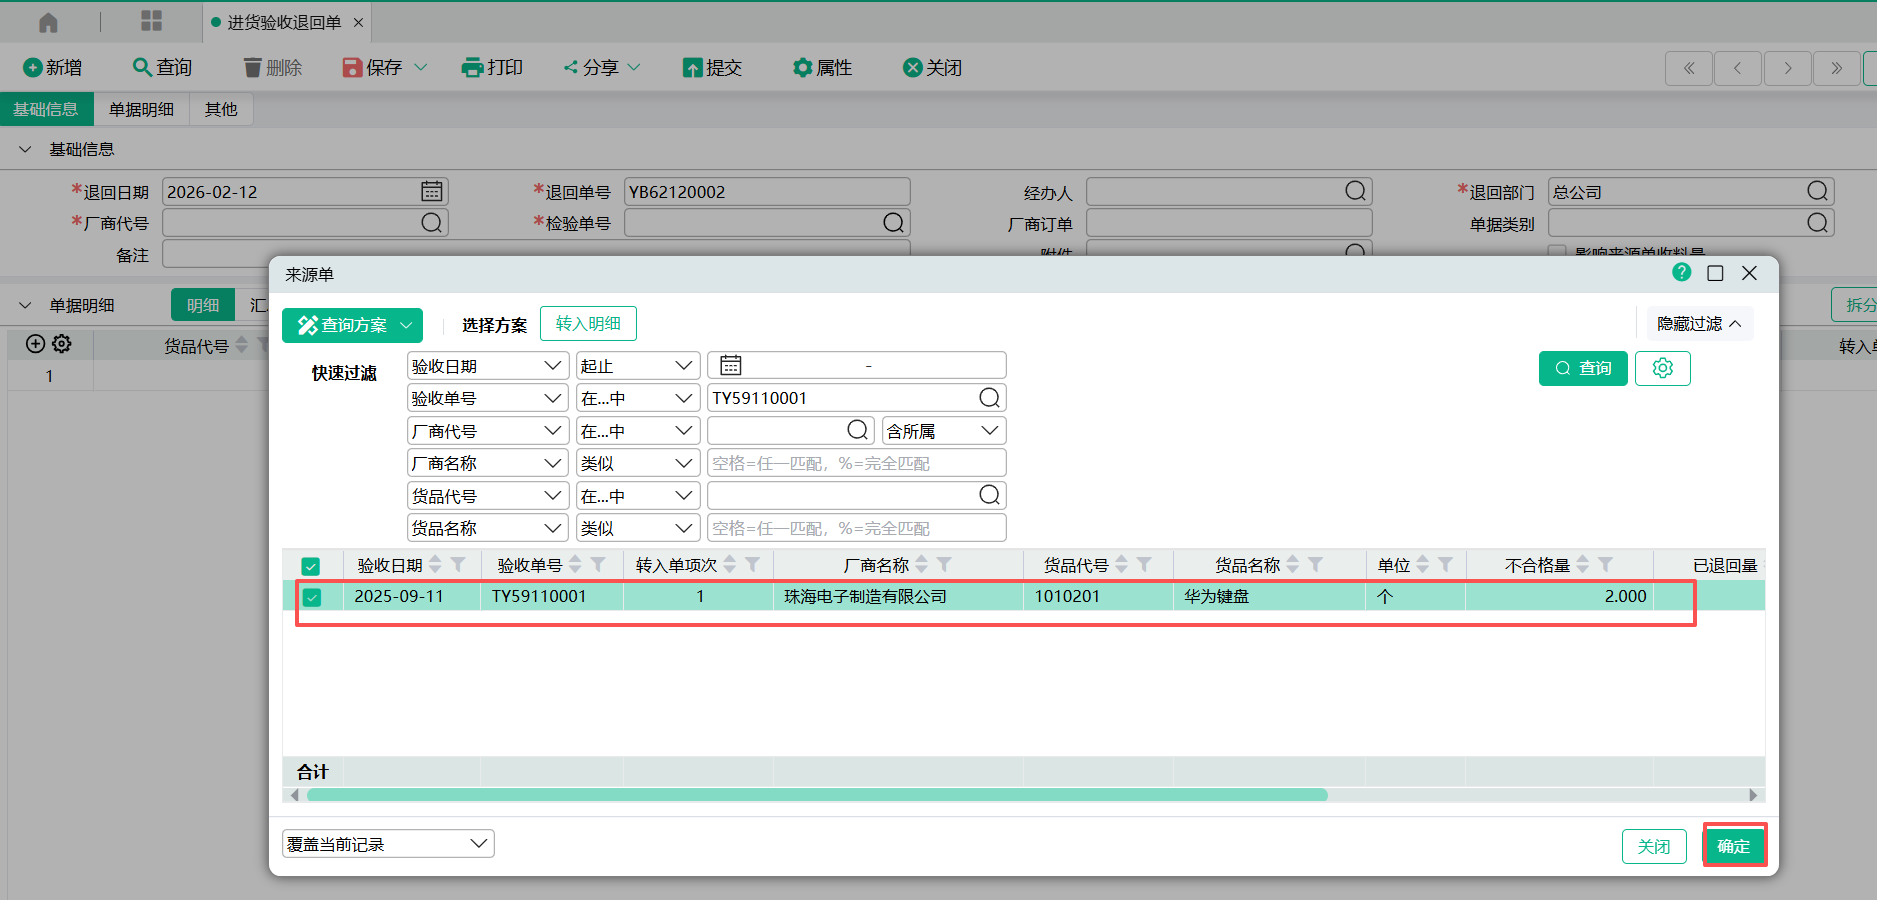This screenshot has width=1877, height=900.
Task: Click the 货品代号 filter lookup magnifier icon
Action: coord(989,495)
